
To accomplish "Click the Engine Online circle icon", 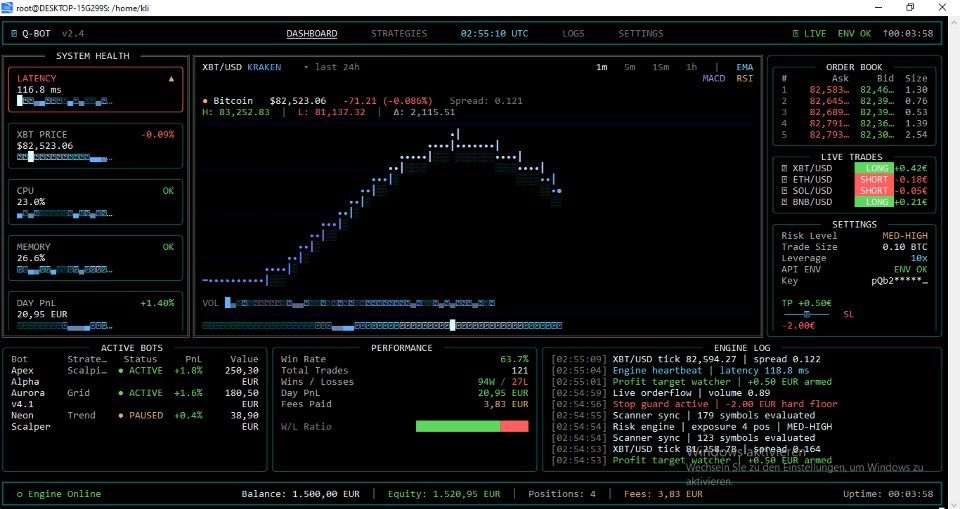I will point(20,494).
